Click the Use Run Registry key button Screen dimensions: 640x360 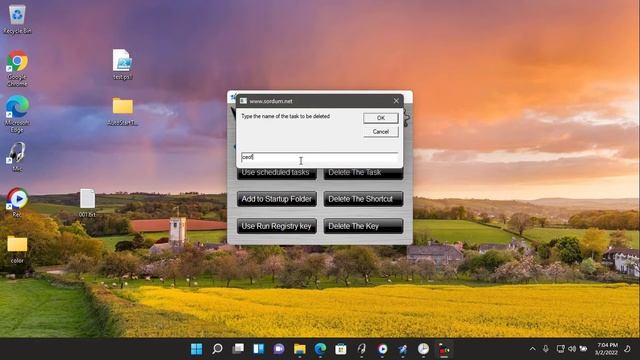click(277, 226)
